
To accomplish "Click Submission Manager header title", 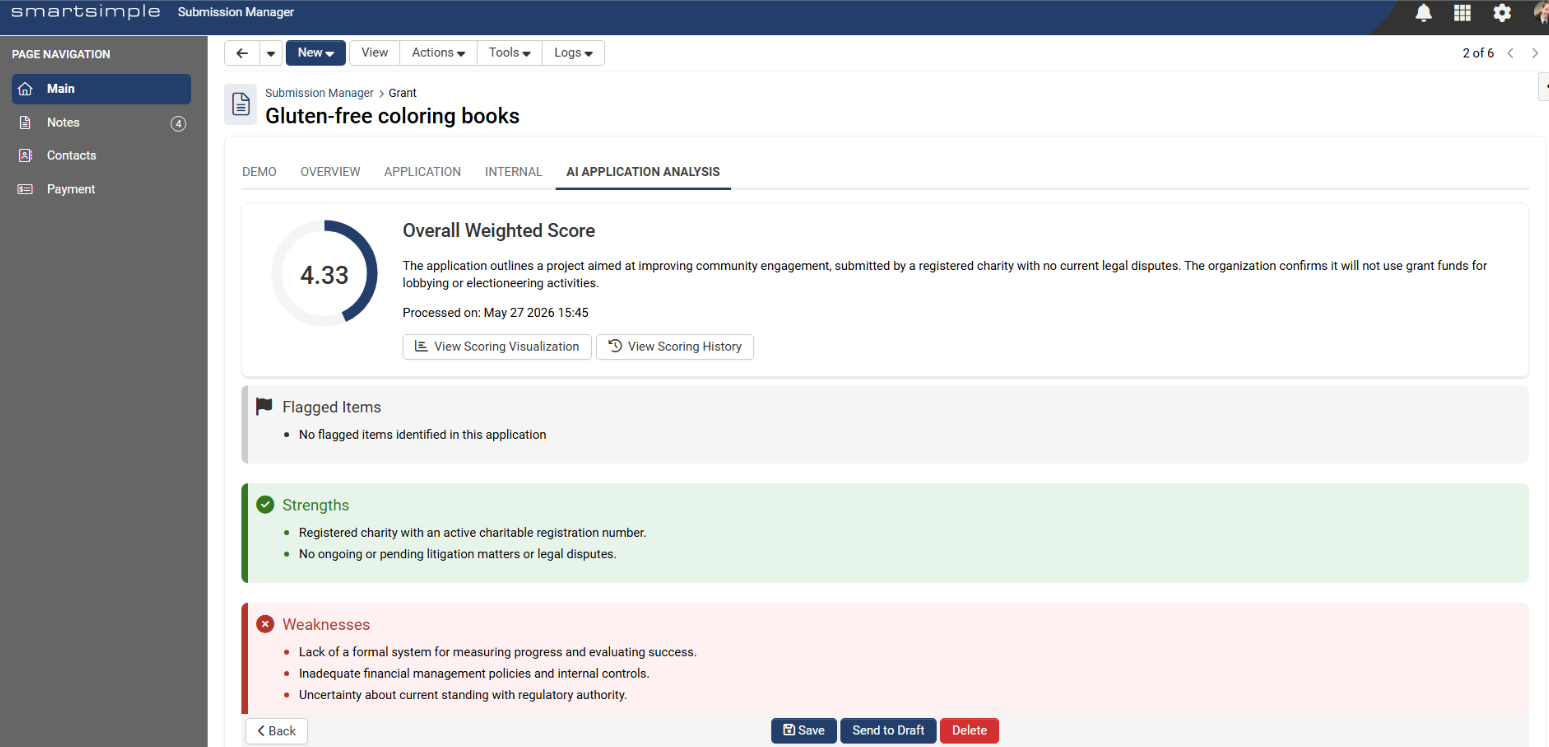I will (236, 12).
